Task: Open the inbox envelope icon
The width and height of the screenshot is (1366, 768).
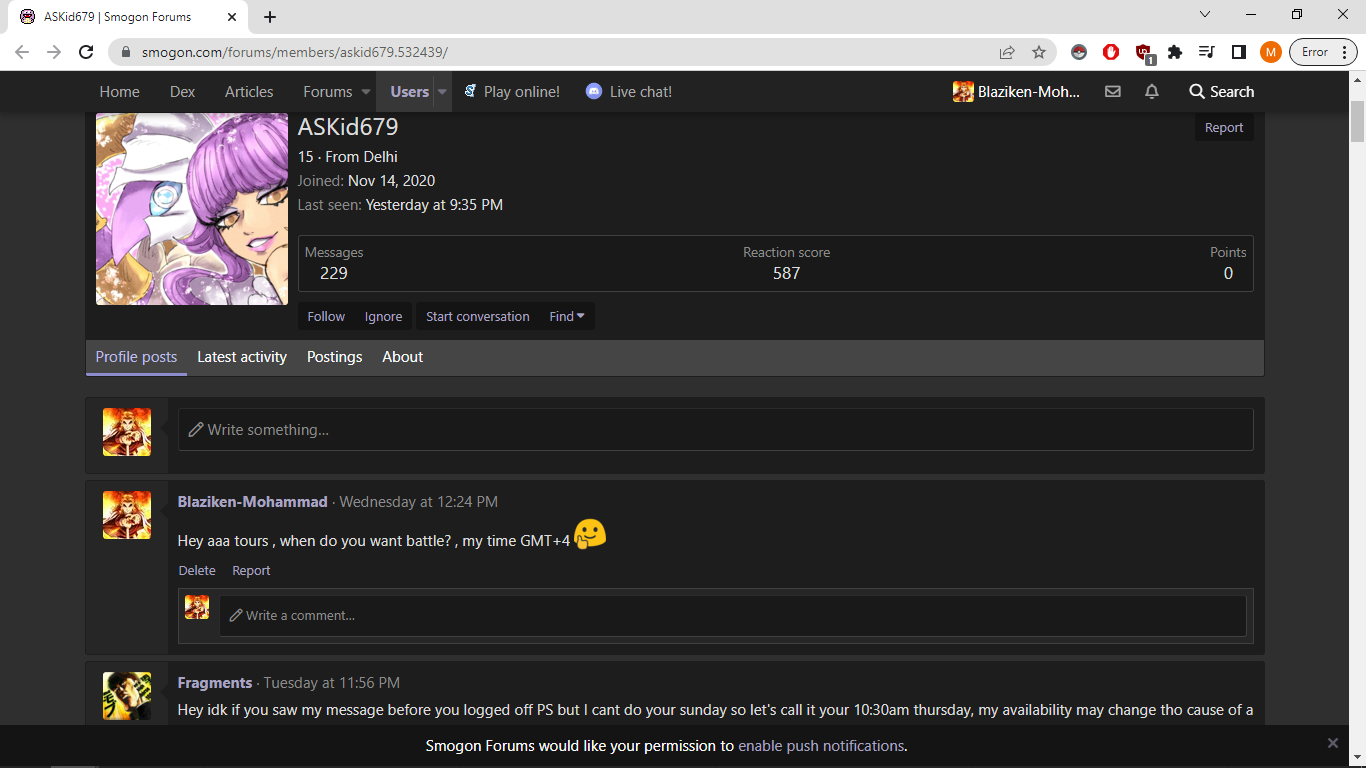Action: (x=1112, y=92)
